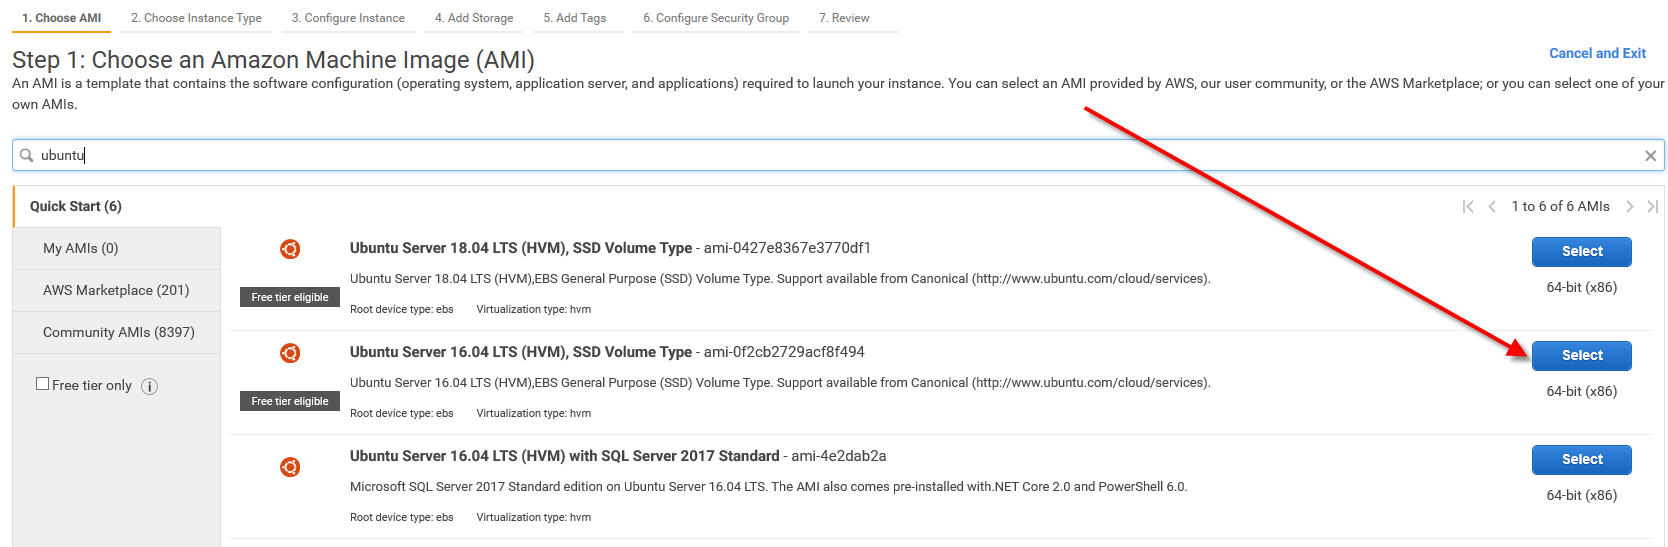Jump to the last page of AMIs
1668x547 pixels.
pos(1652,207)
